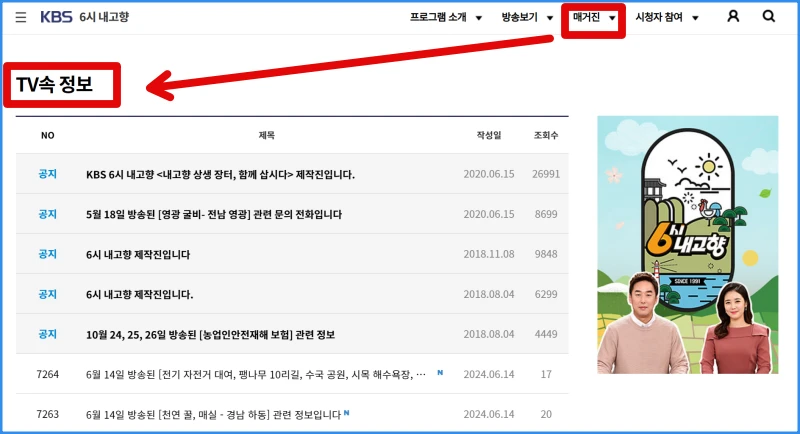Click view count 8699
The height and width of the screenshot is (434, 800).
546,214
